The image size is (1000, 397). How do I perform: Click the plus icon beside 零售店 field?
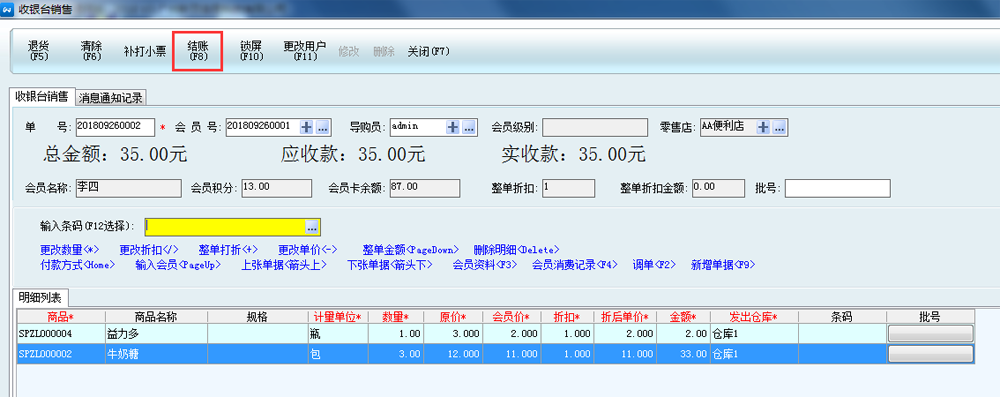(x=763, y=126)
